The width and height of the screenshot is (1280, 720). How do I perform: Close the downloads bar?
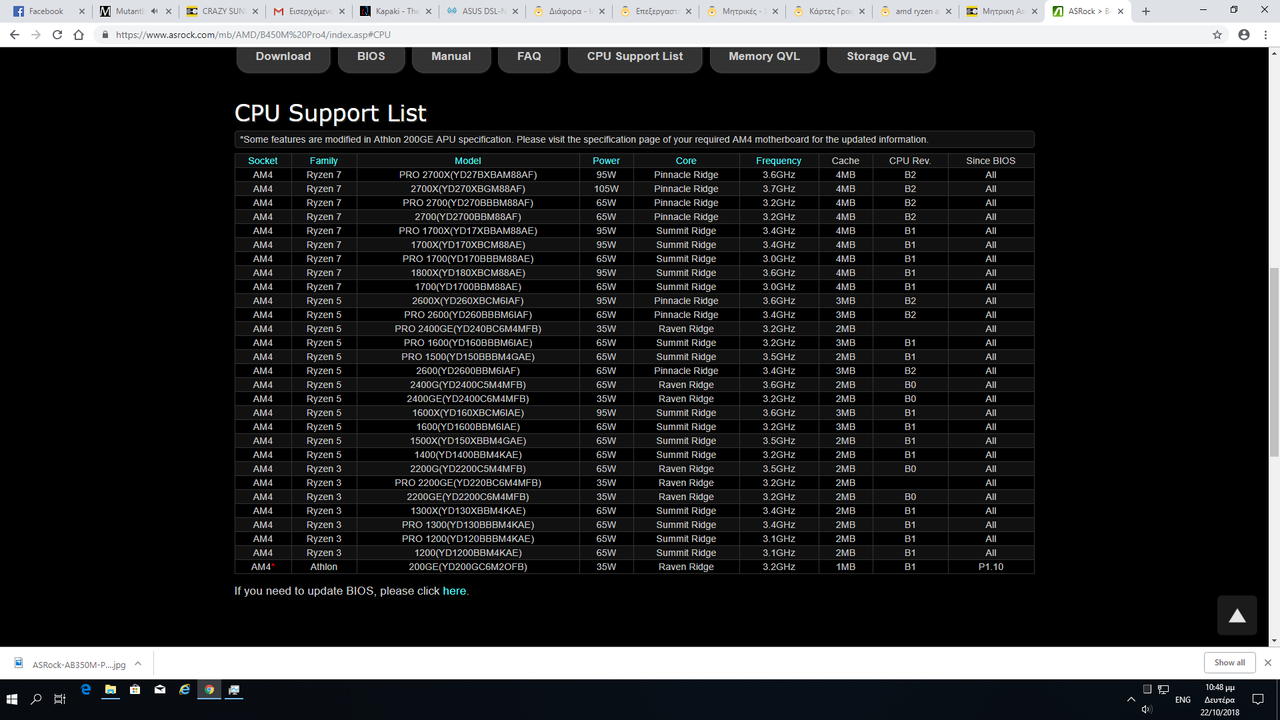click(x=1268, y=662)
